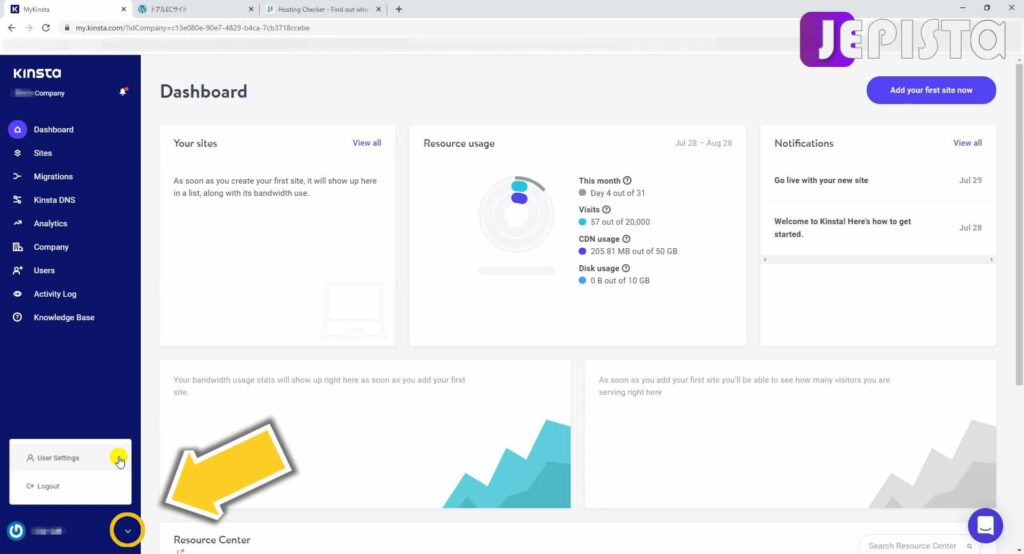Click the Notifications horizontal scrollbar
The width and height of the screenshot is (1024, 554).
(x=878, y=260)
